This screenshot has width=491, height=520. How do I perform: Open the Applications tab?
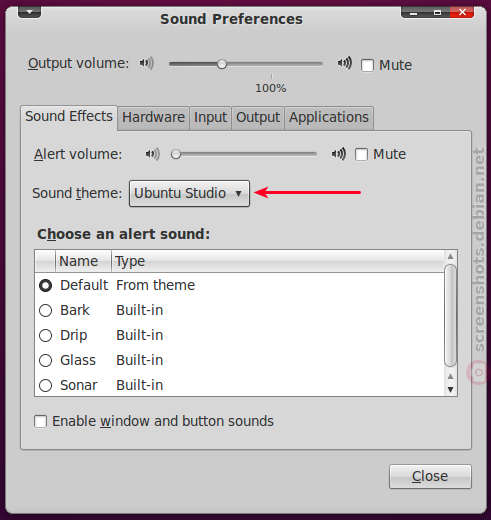(329, 118)
